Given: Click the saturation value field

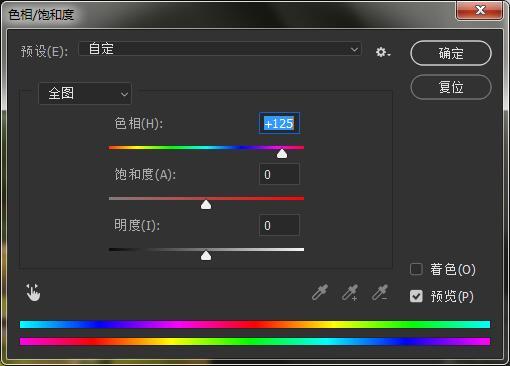Looking at the screenshot, I should [x=279, y=174].
